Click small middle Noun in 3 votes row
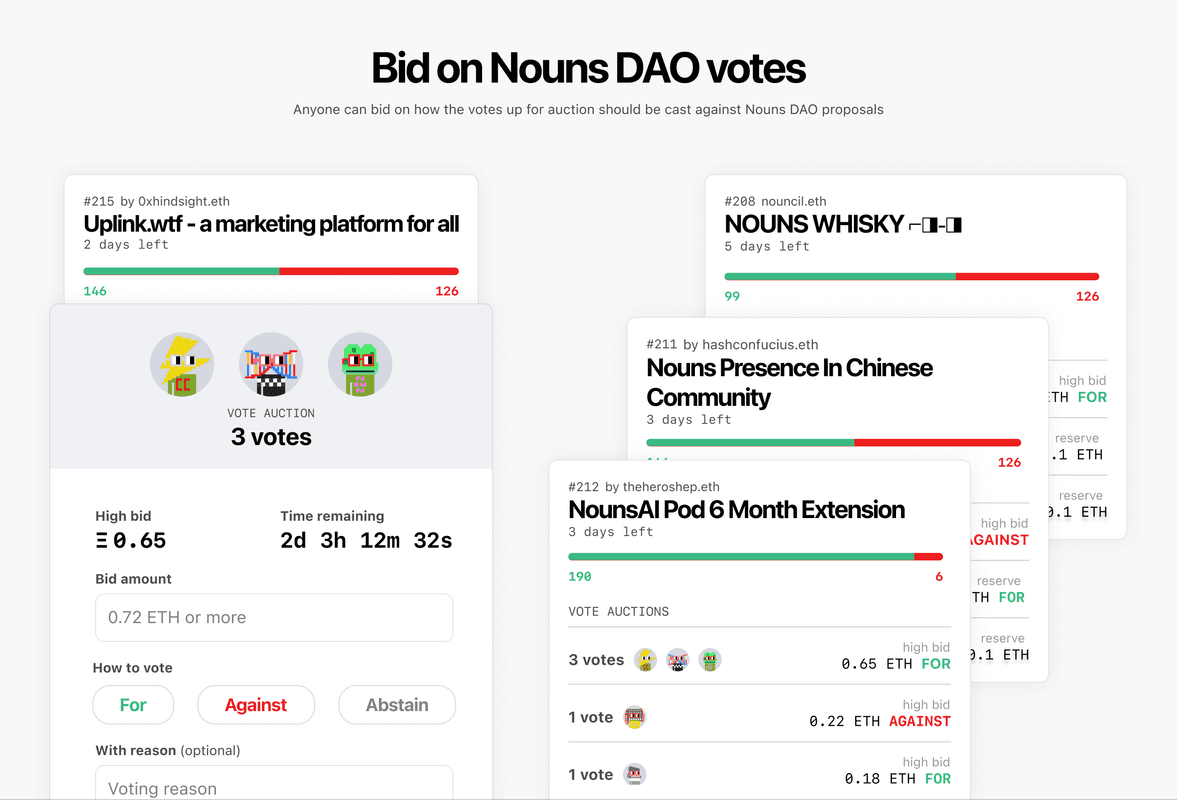Viewport: 1177px width, 800px height. click(678, 660)
